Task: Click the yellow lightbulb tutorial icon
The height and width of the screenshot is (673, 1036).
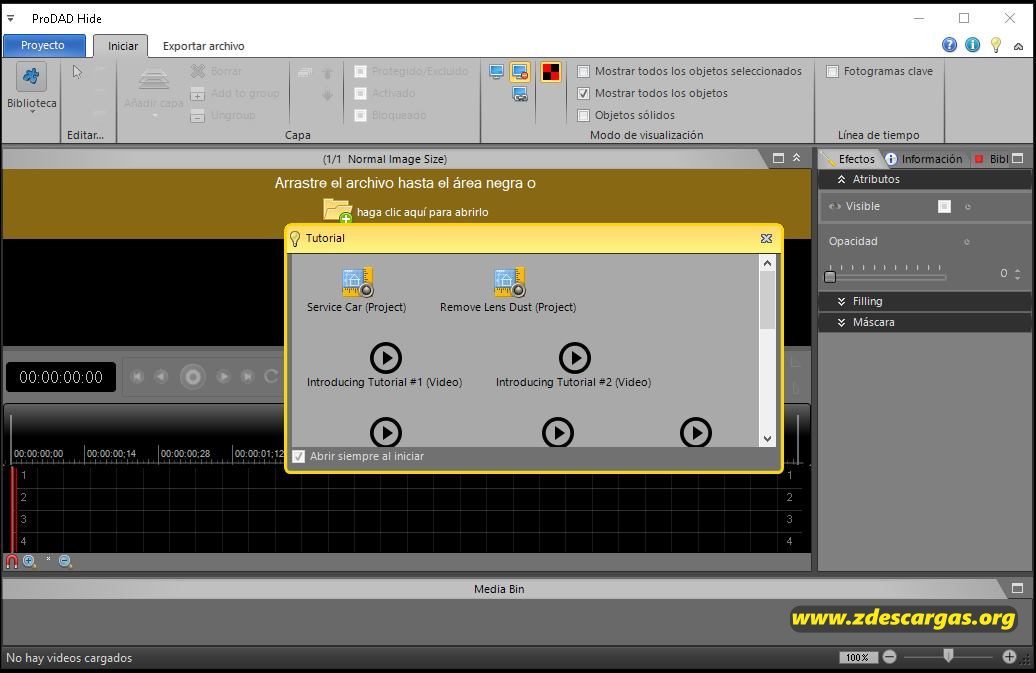Action: [x=996, y=45]
